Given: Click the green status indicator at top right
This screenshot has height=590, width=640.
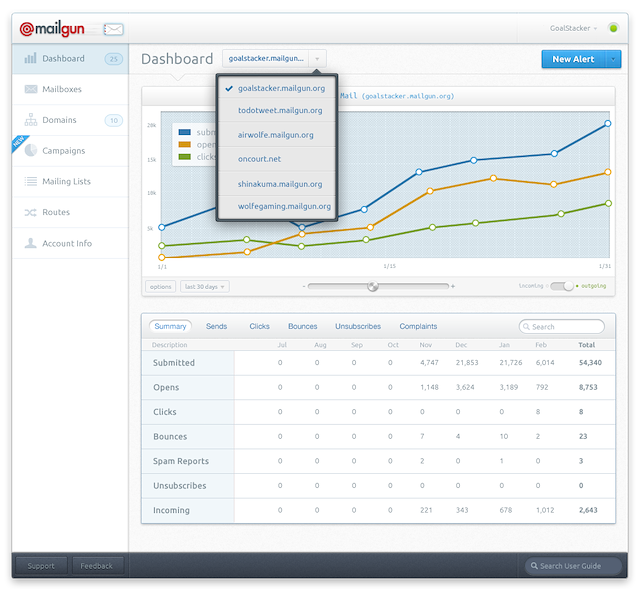Looking at the screenshot, I should click(x=613, y=28).
